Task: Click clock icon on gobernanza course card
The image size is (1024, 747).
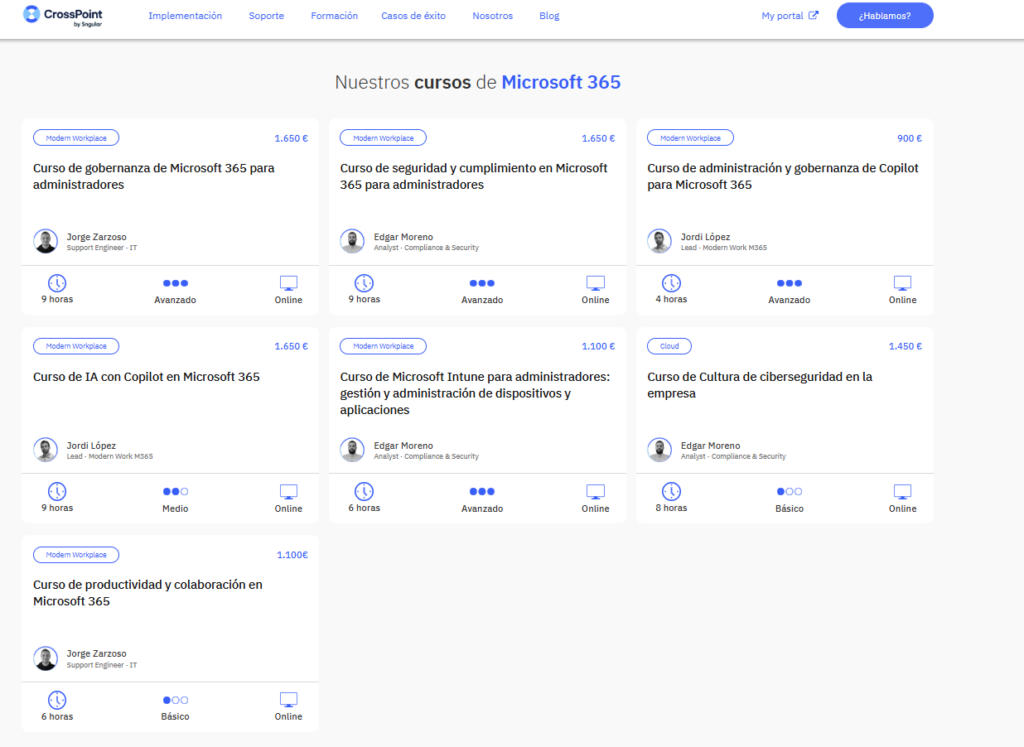Action: (57, 283)
